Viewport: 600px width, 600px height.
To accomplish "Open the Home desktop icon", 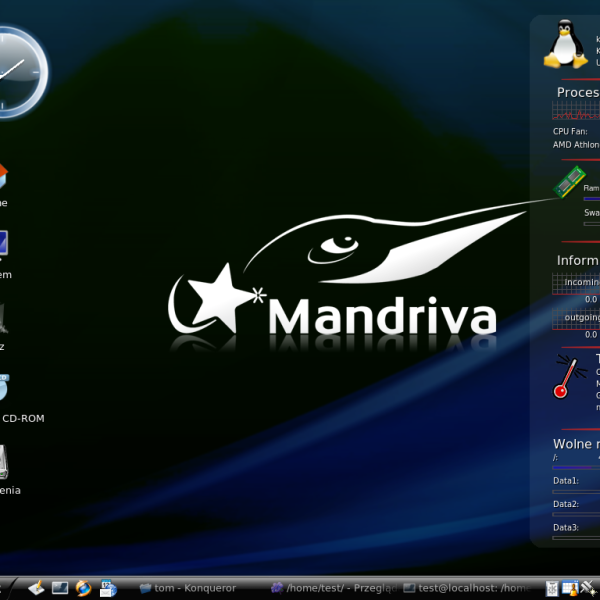I will 3,180.
